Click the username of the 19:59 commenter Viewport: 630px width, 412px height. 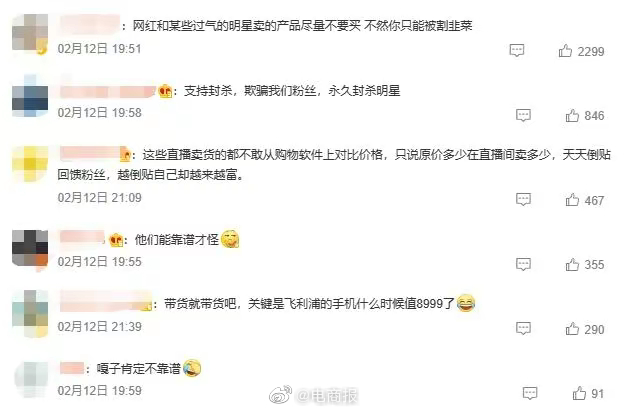click(72, 368)
